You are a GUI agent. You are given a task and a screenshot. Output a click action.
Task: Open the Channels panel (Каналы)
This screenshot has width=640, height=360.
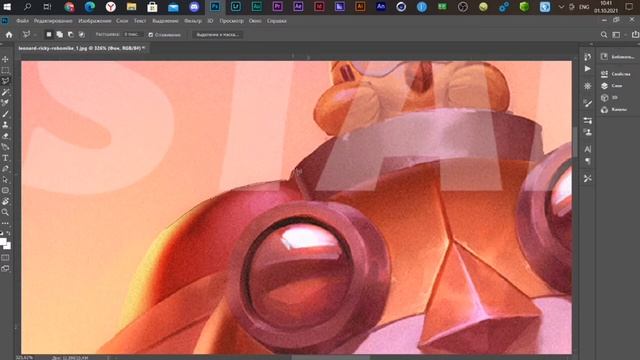pos(613,109)
